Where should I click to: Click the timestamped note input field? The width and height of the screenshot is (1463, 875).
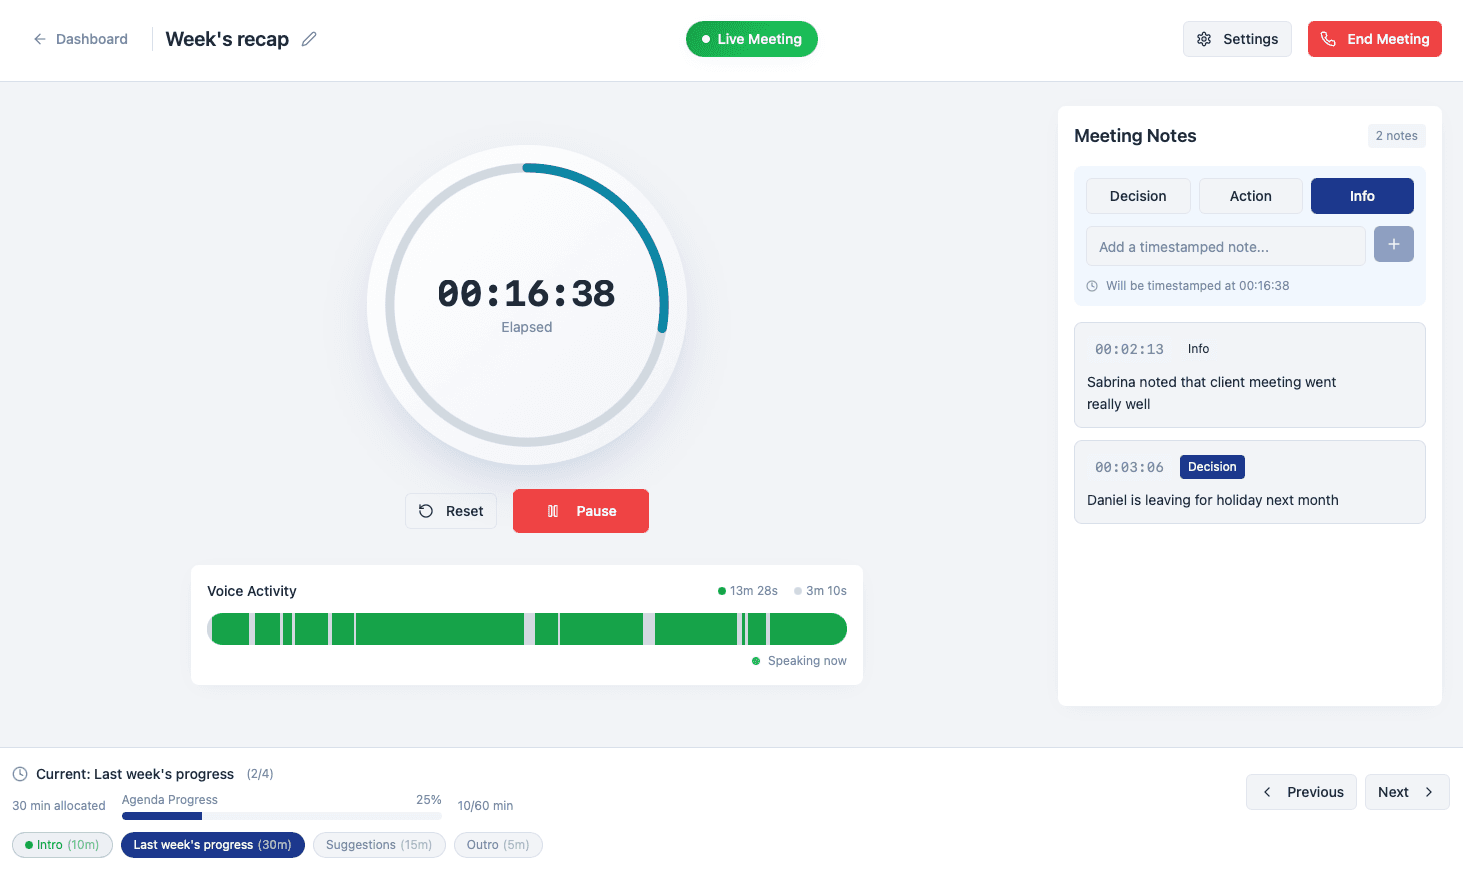[1225, 246]
